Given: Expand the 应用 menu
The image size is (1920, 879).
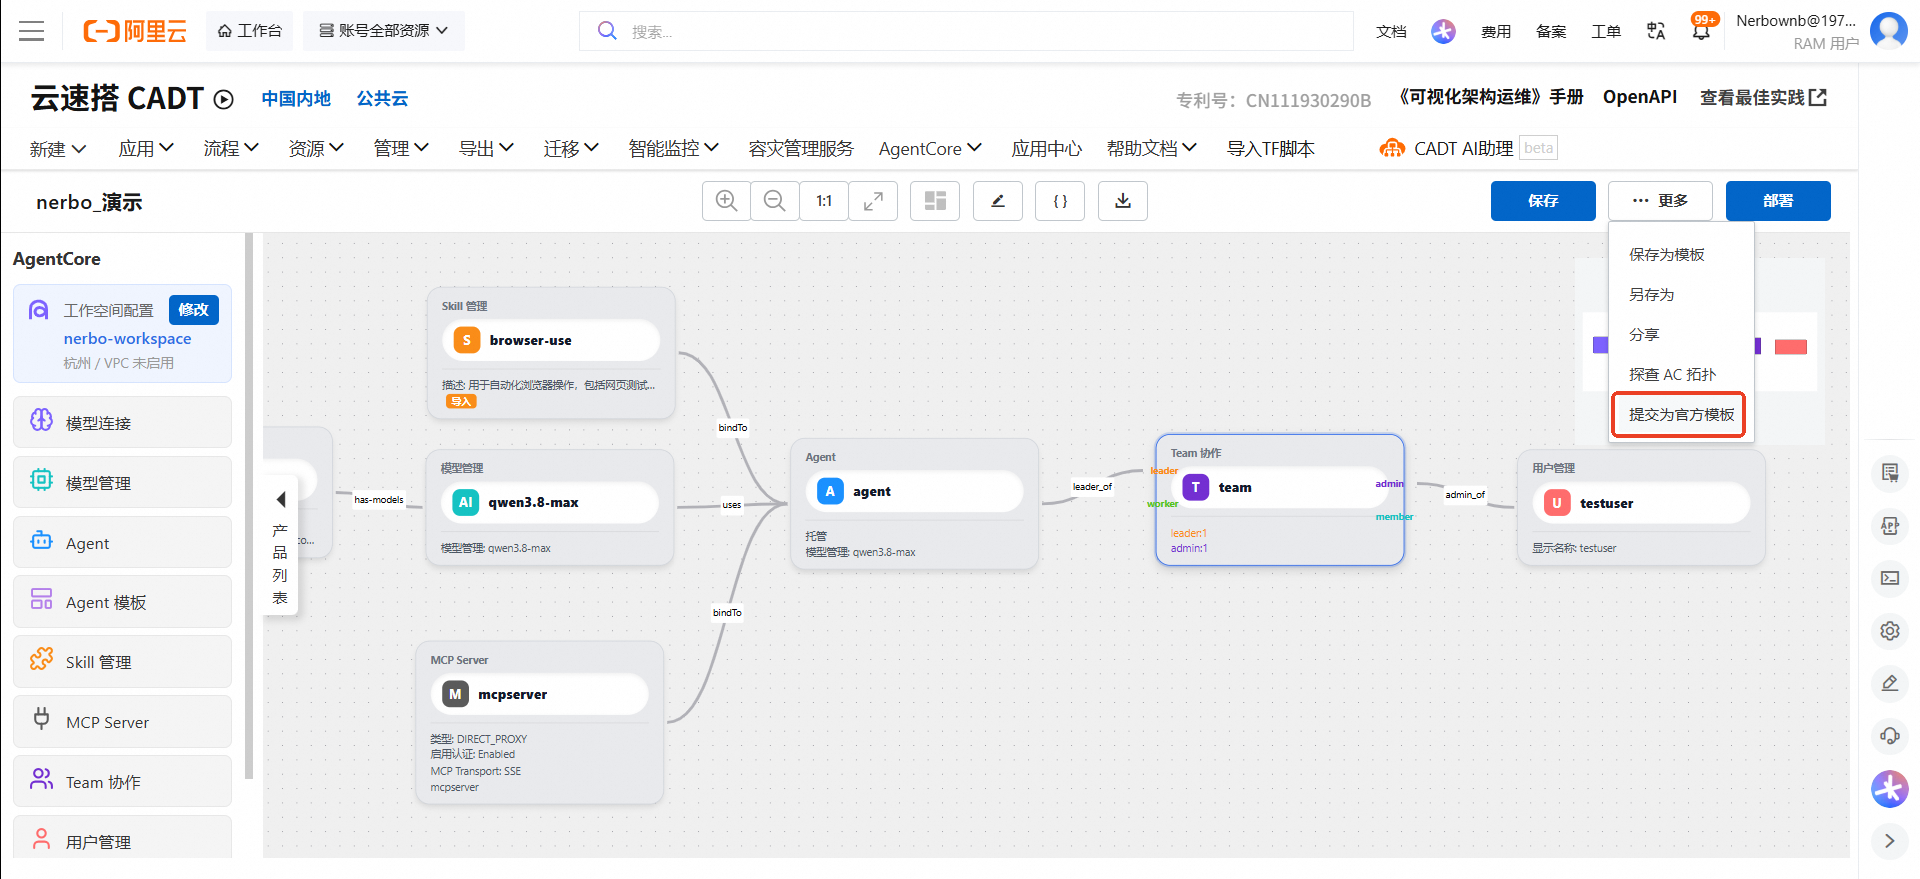Looking at the screenshot, I should coord(146,149).
